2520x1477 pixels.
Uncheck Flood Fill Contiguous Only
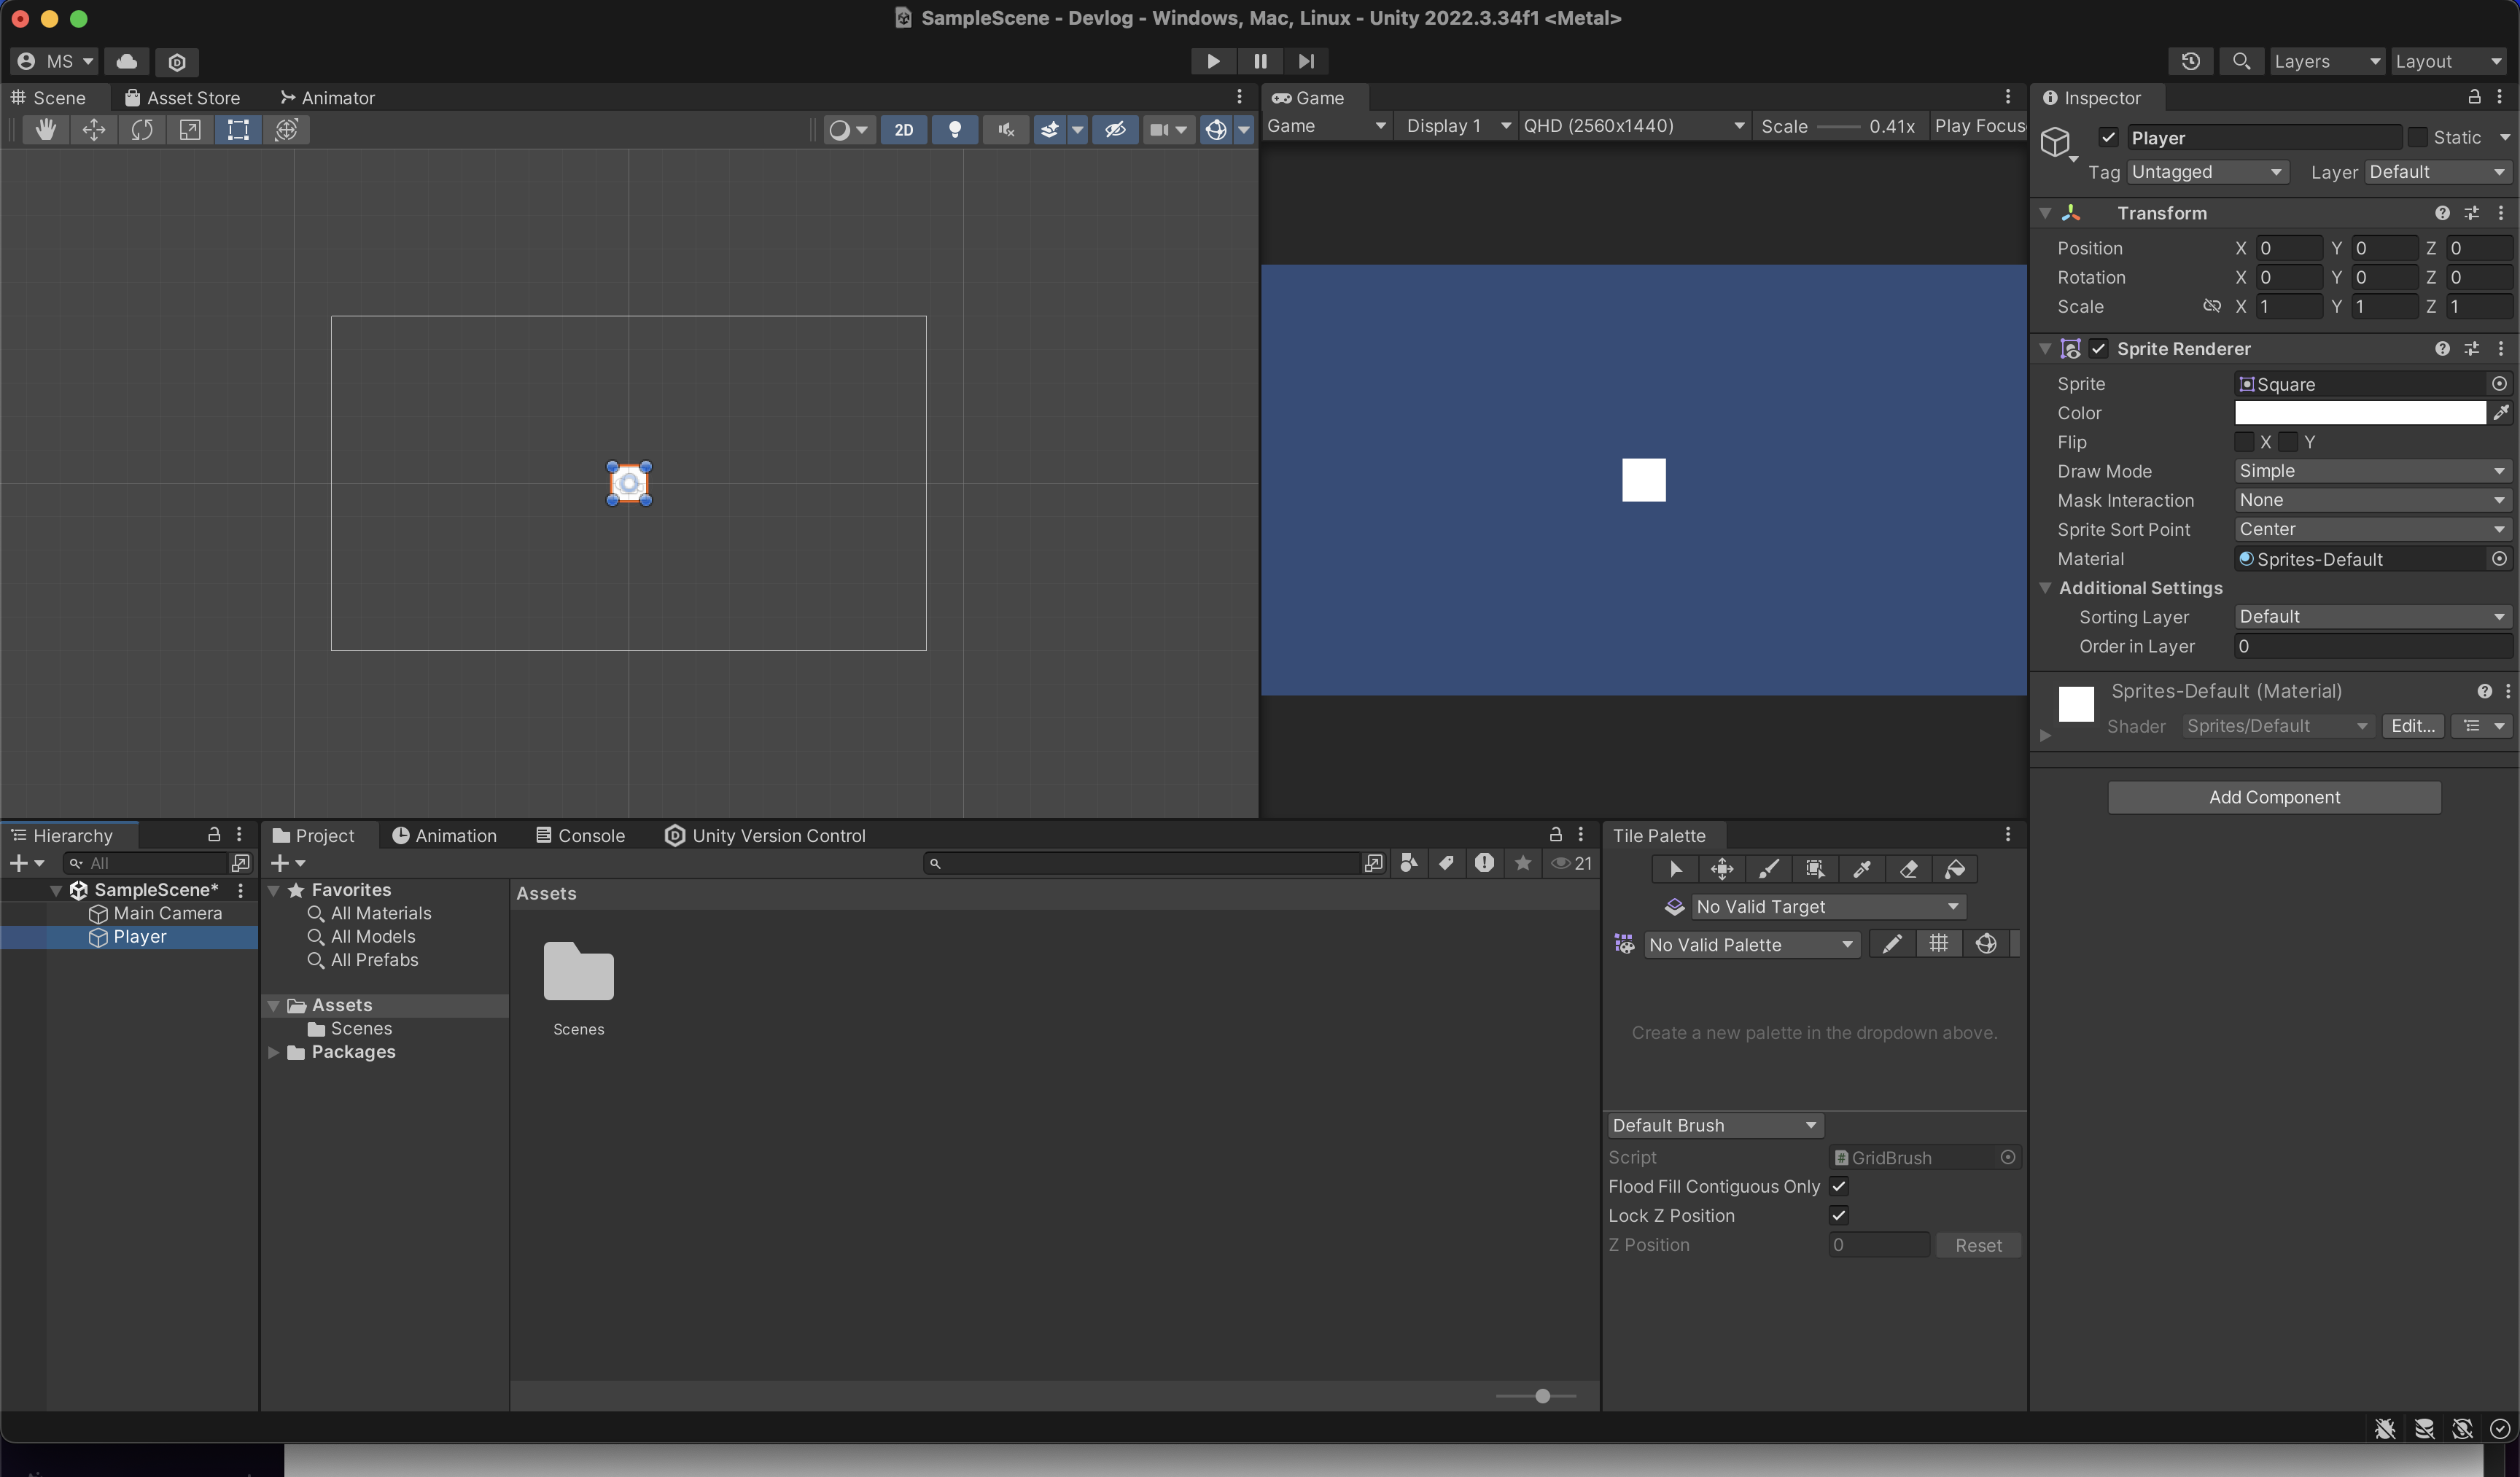point(1838,1186)
